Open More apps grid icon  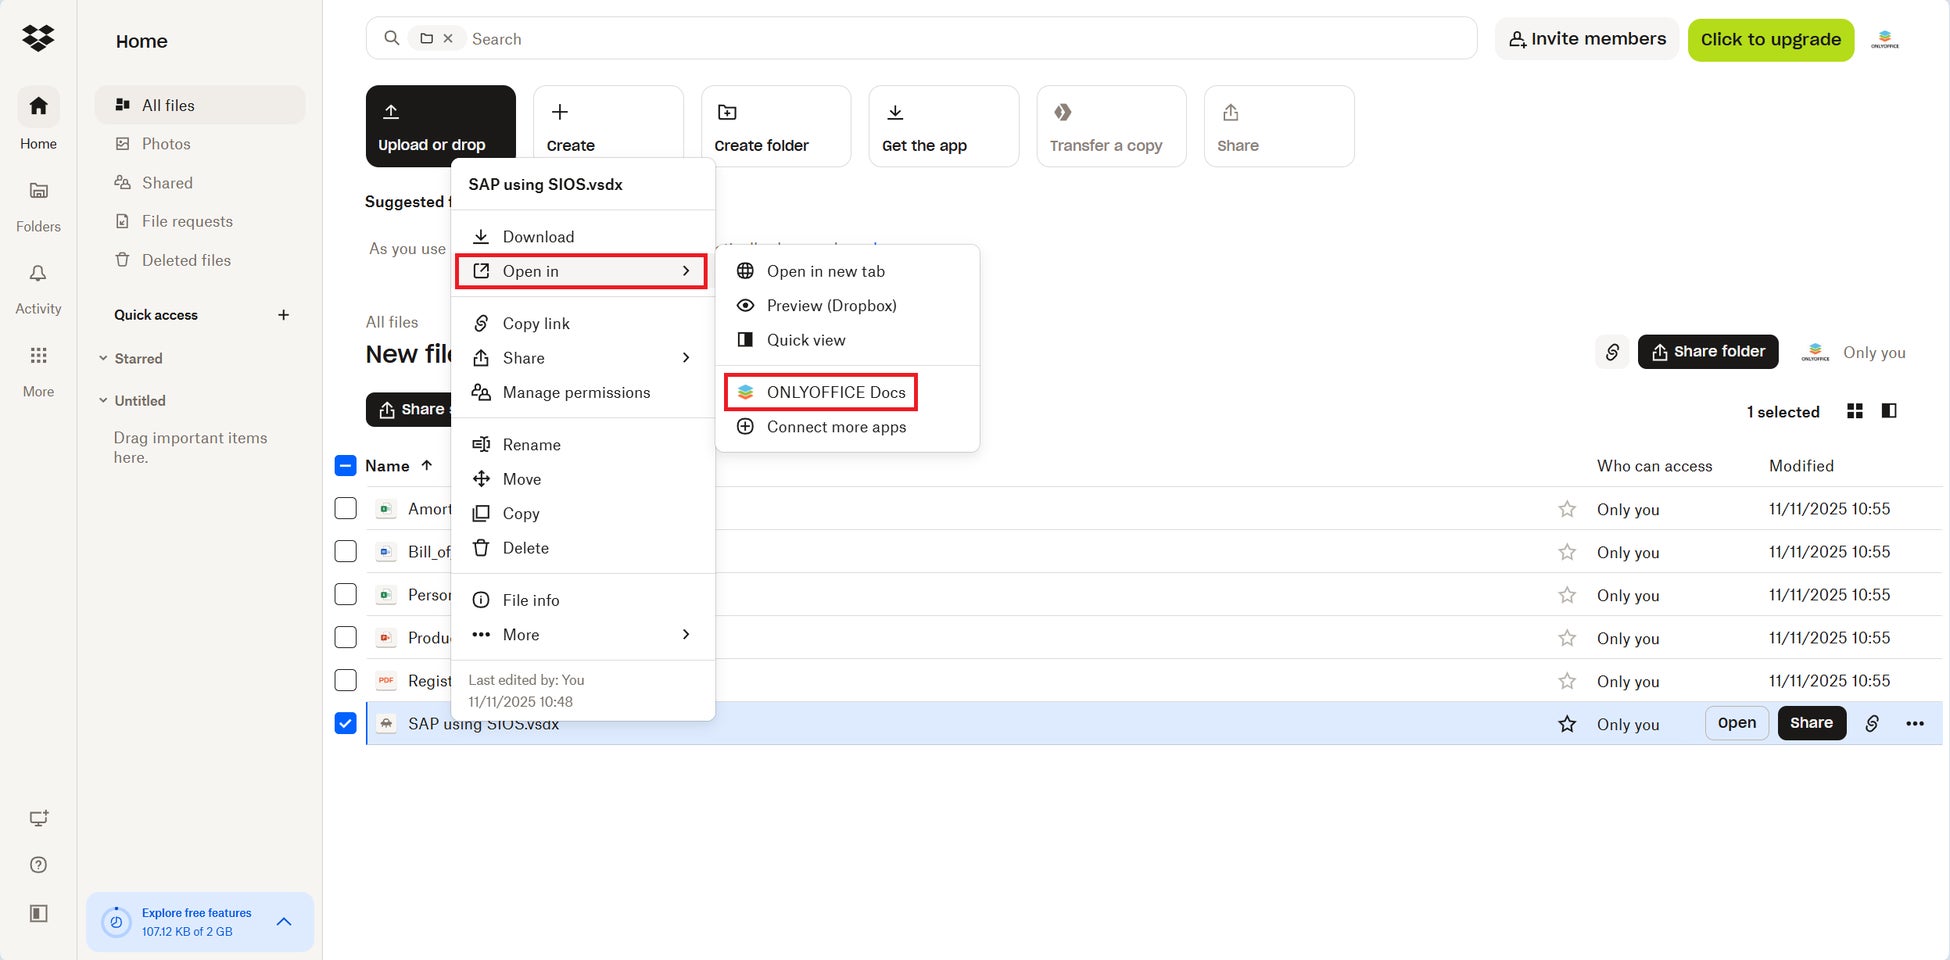pyautogui.click(x=38, y=356)
